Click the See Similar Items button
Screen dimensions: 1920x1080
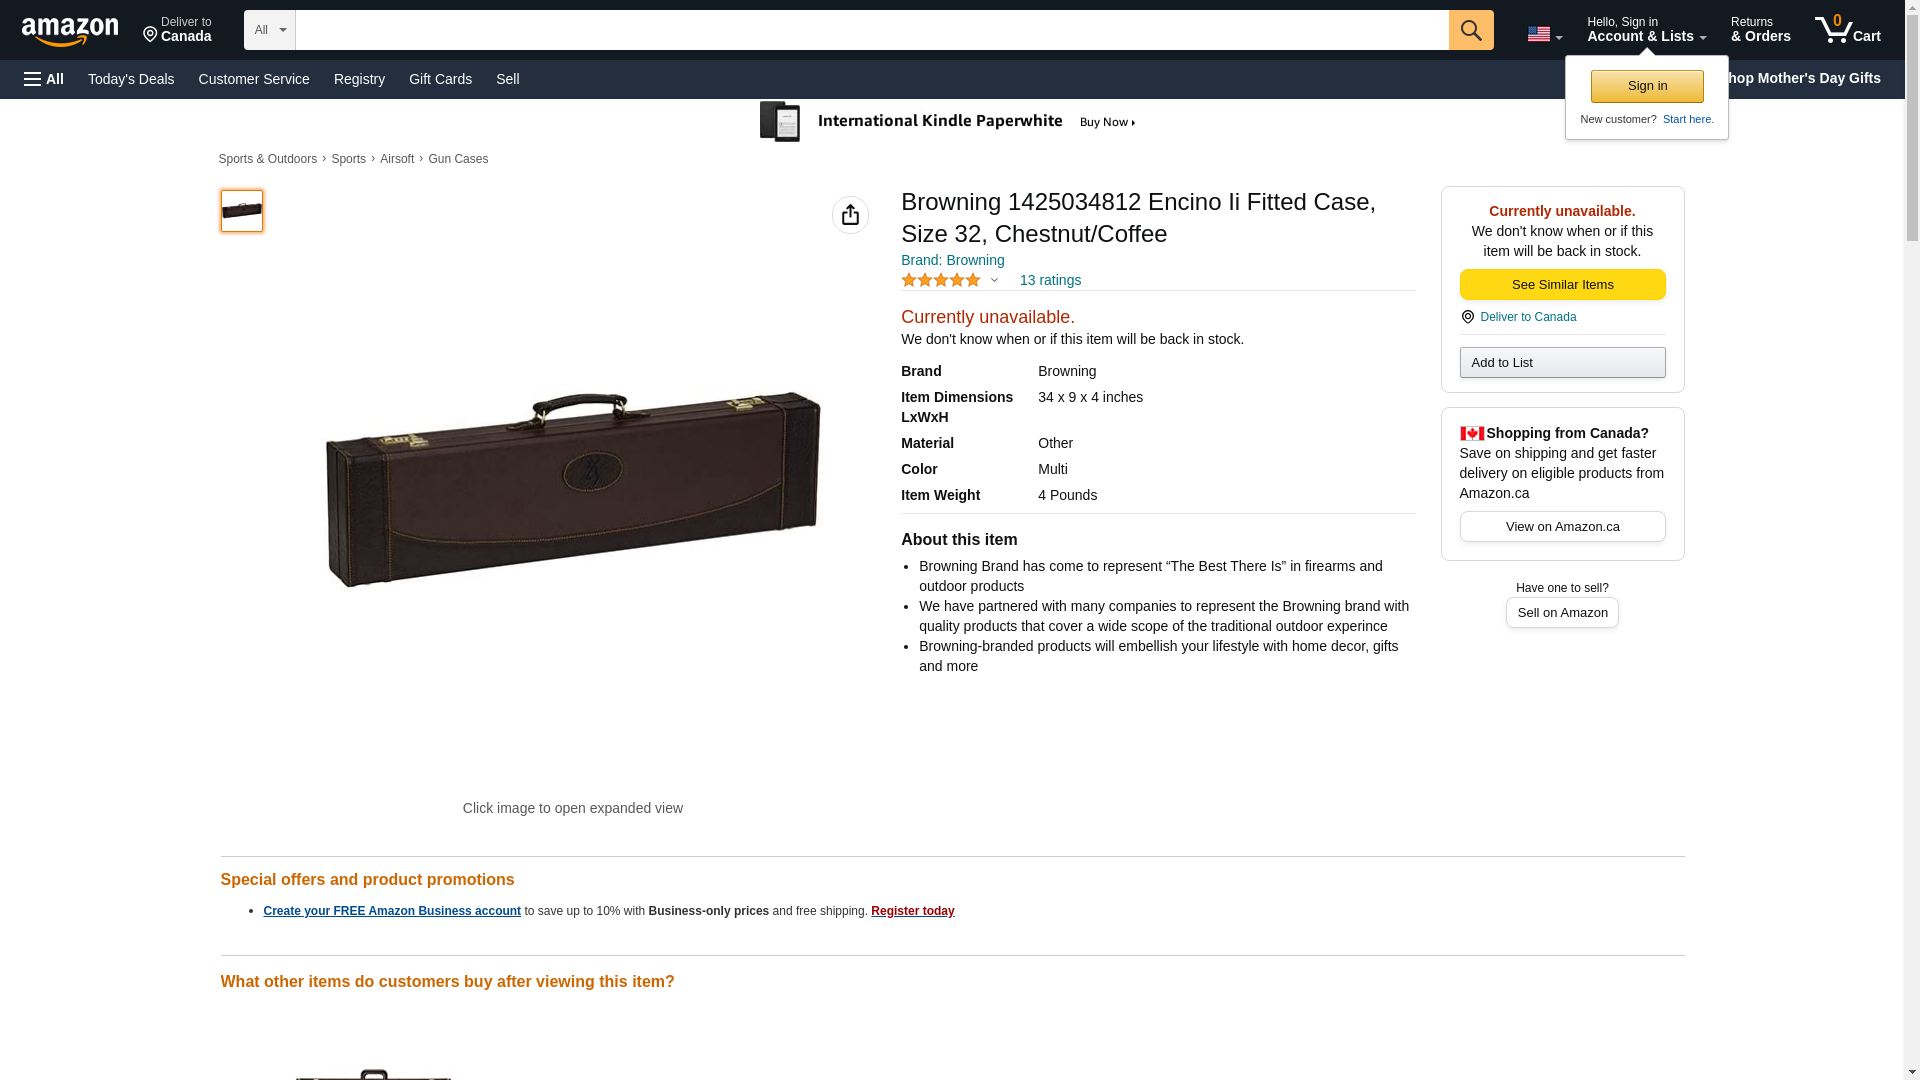click(x=1562, y=285)
